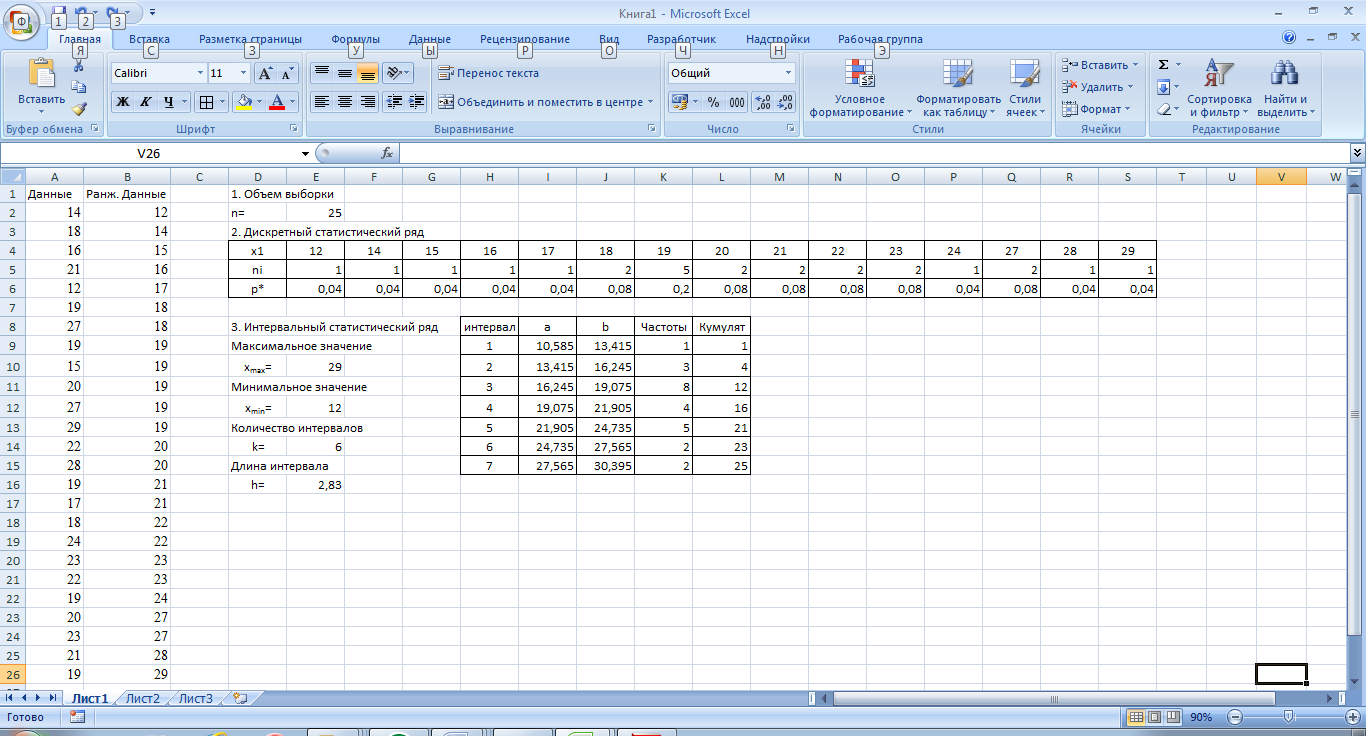Switch to Page Break Preview in status bar
The width and height of the screenshot is (1366, 736).
(1171, 717)
